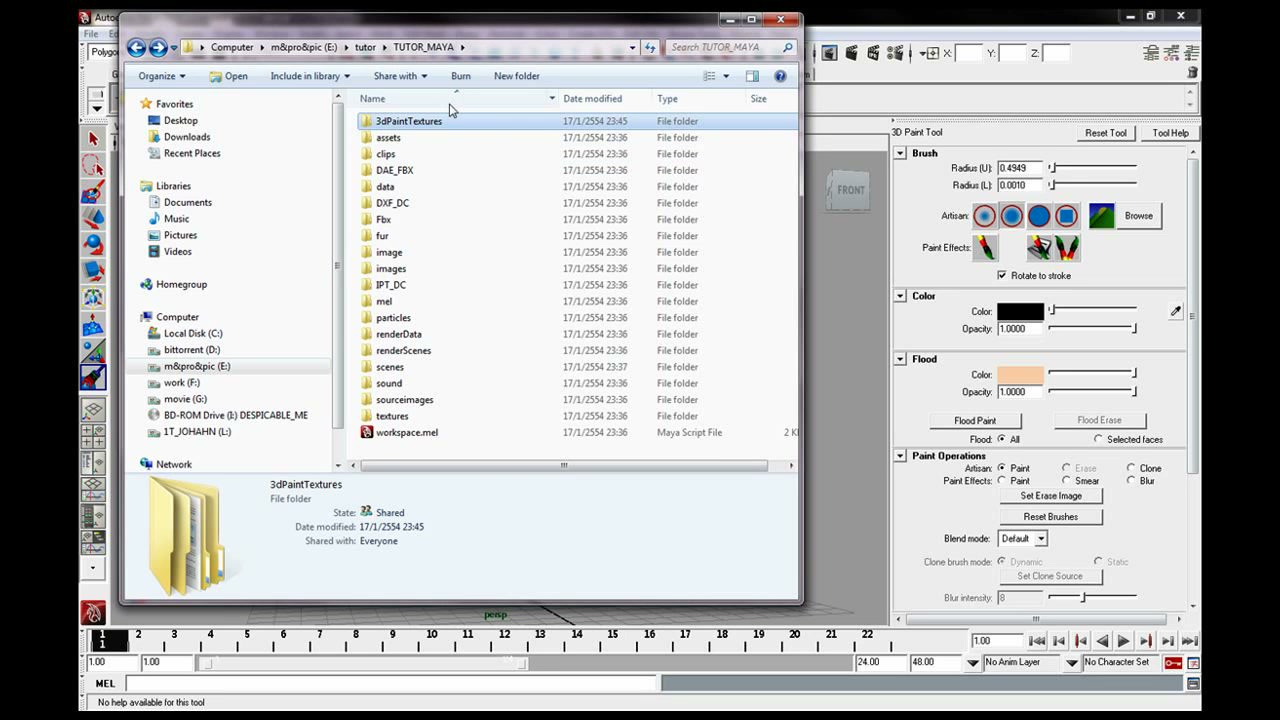Choose the first Artisan round brush profile

tap(985, 216)
